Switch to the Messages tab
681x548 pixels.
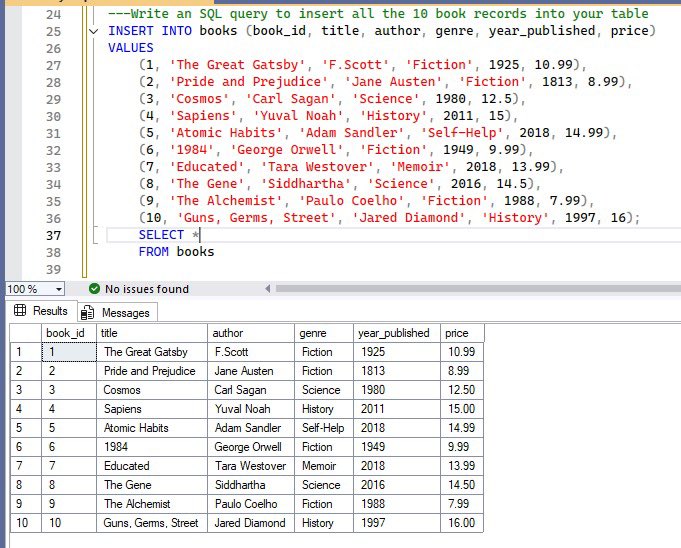click(125, 313)
